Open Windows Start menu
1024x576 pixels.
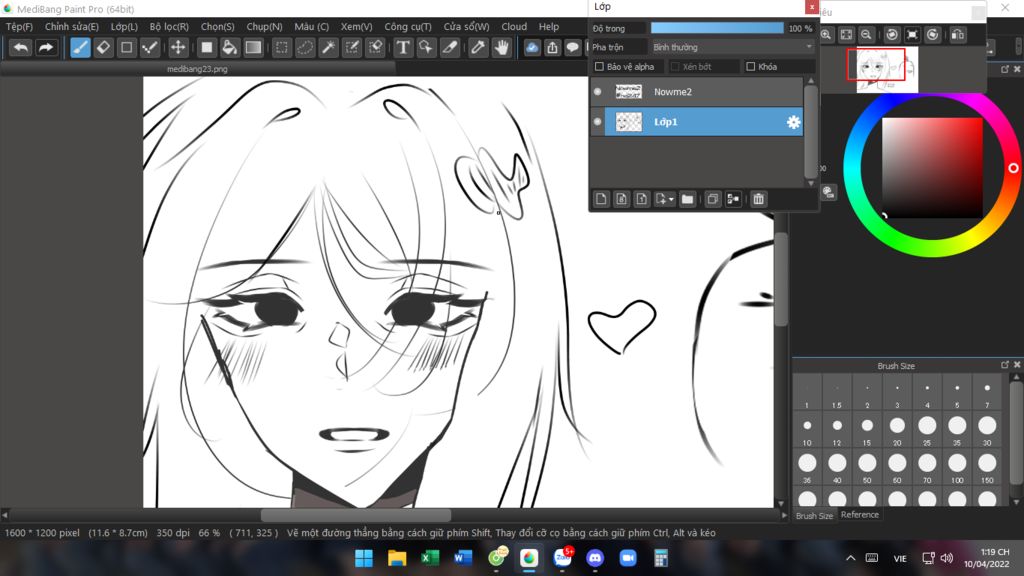coord(364,558)
